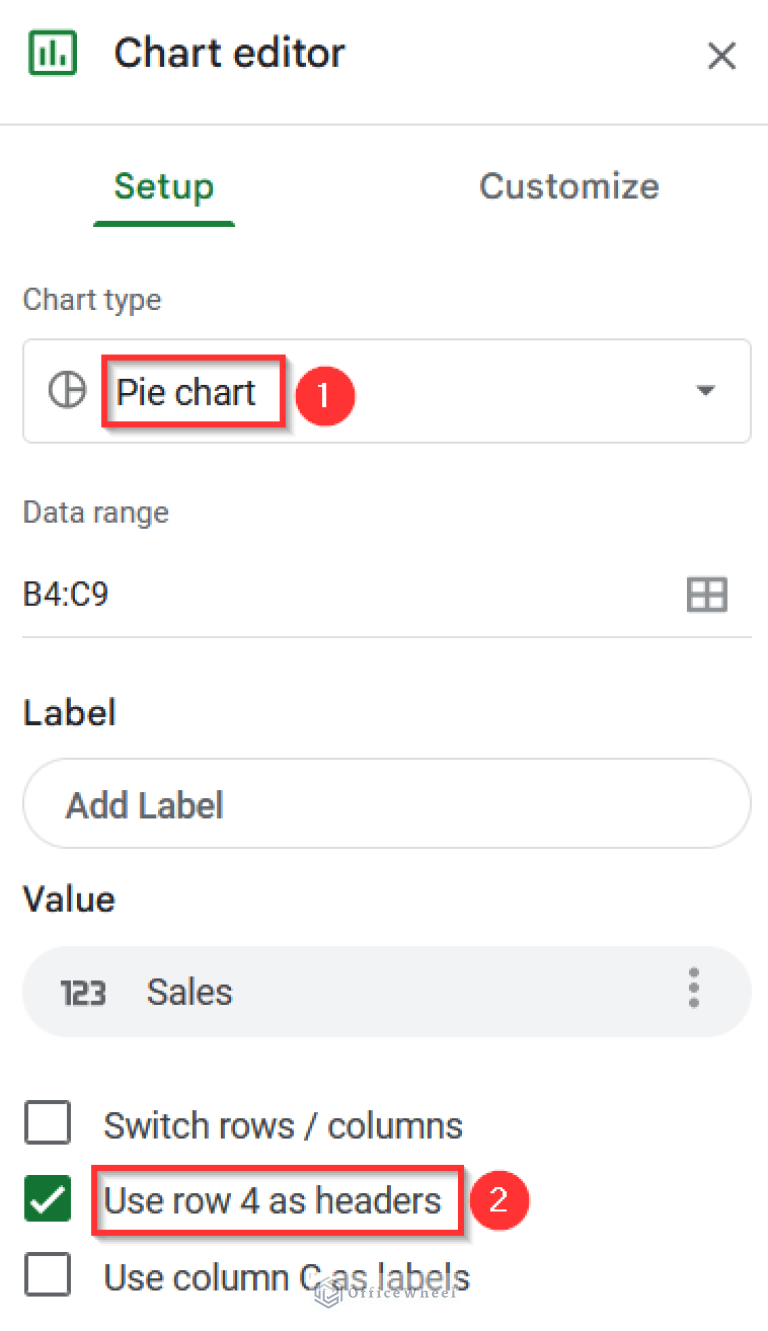Uncheck Use row 4 as headers
768x1331 pixels.
pos(45,1198)
